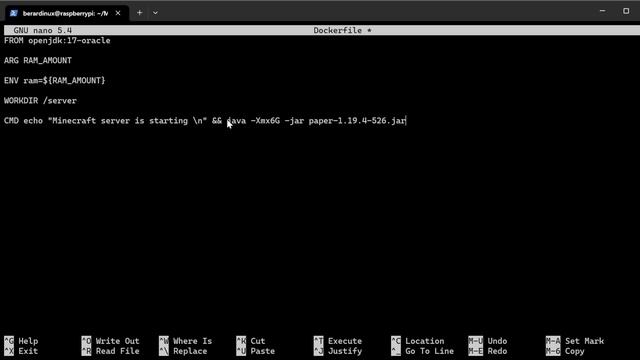The width and height of the screenshot is (640, 360).
Task: Click the ^T Execute shortcut
Action: click(338, 341)
